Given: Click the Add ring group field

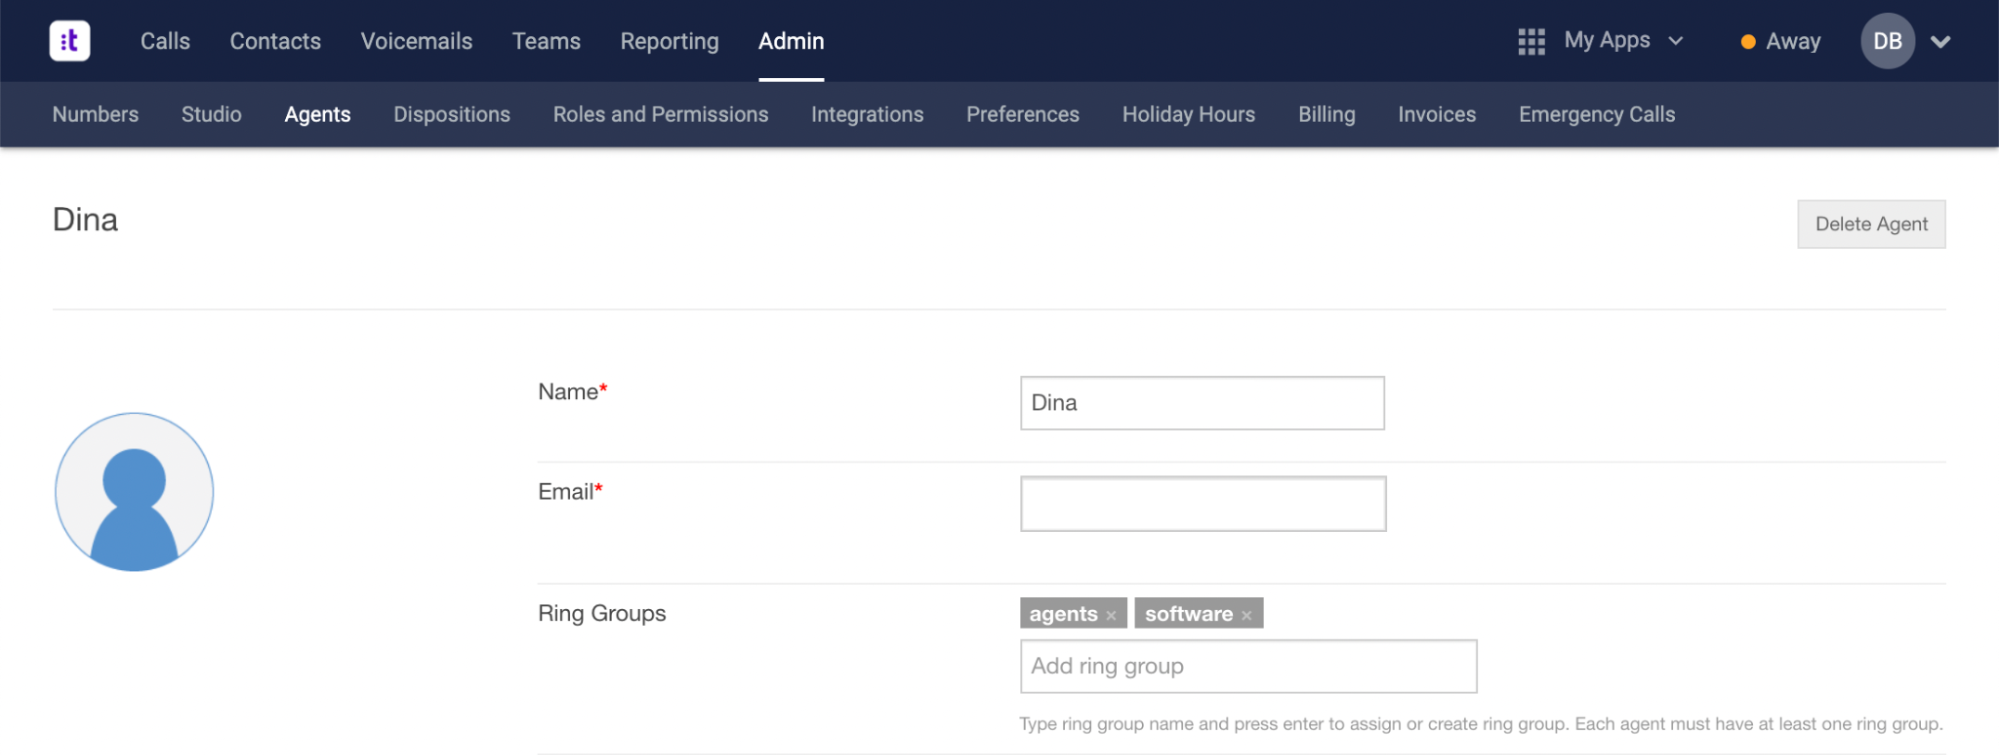Looking at the screenshot, I should coord(1248,666).
